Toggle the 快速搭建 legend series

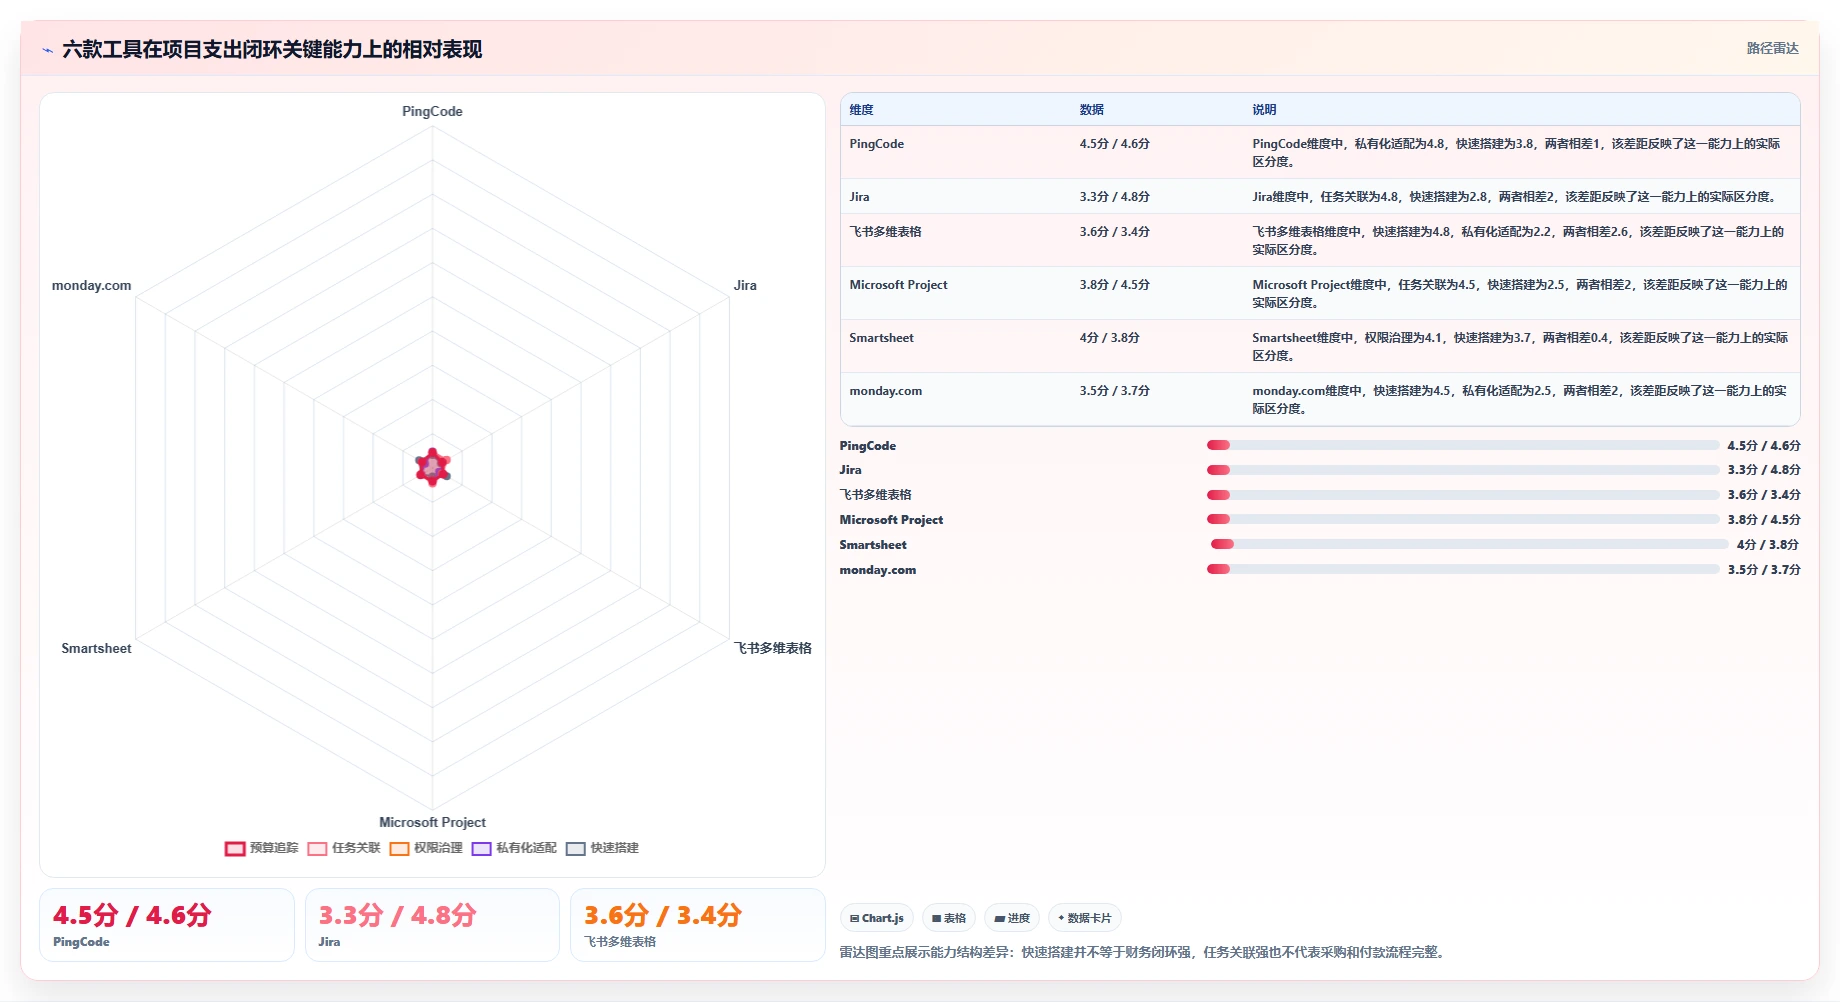tap(602, 848)
